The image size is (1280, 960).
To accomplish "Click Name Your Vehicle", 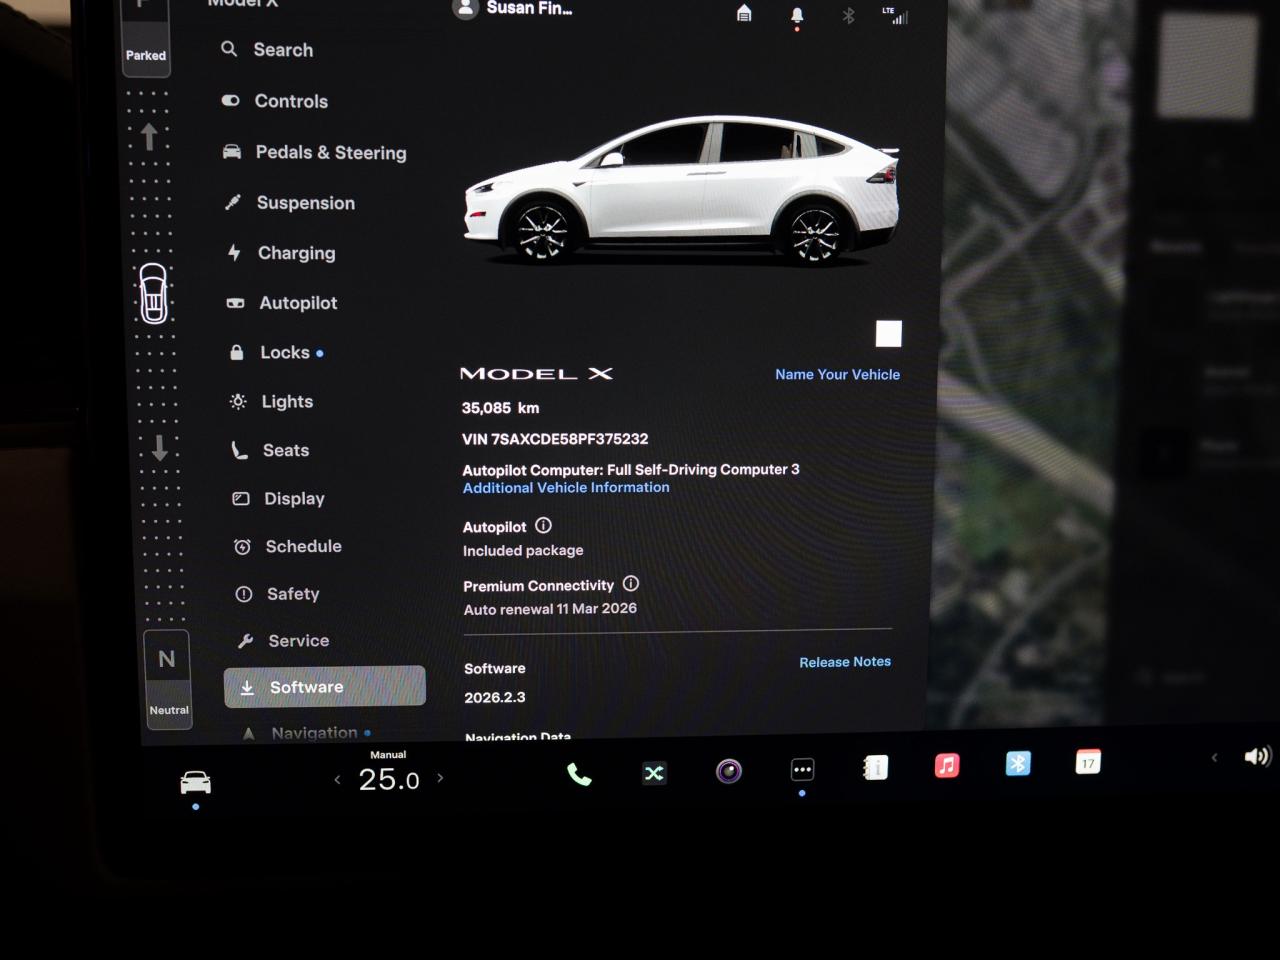I will point(837,374).
